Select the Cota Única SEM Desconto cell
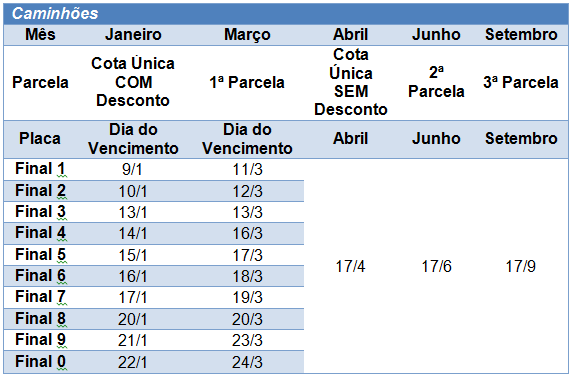Screen dimensions: 571x376 tap(351, 82)
